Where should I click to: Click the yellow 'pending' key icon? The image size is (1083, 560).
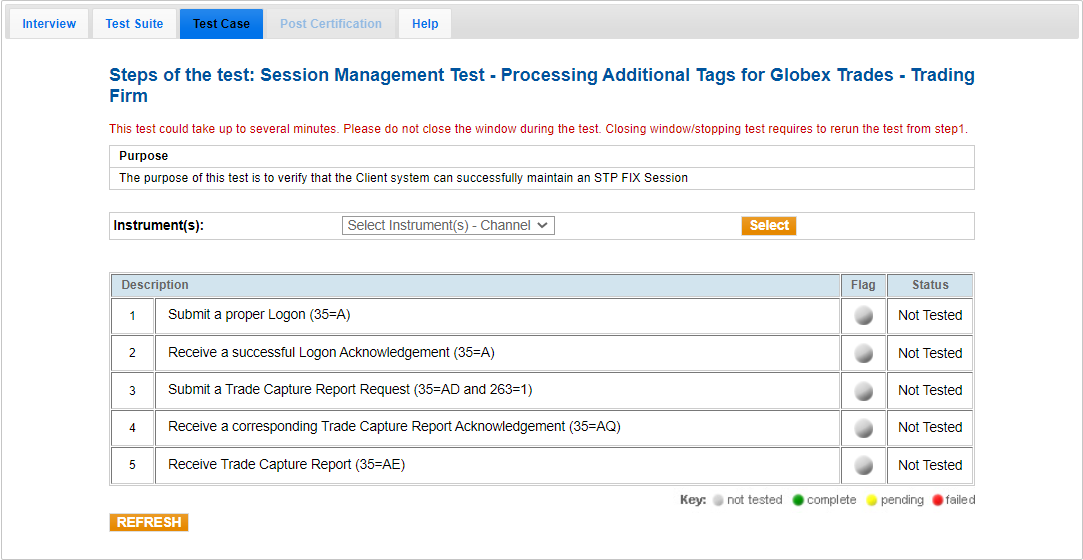tap(872, 500)
